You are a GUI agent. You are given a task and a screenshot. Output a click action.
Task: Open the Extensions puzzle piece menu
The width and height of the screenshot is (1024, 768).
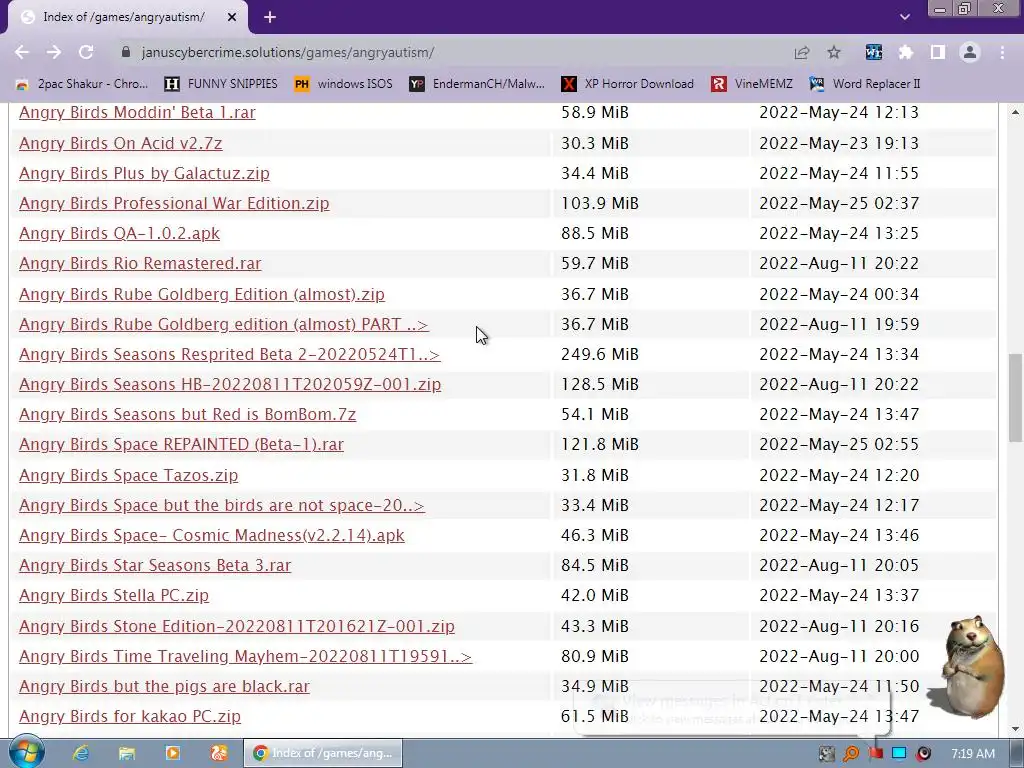coord(905,52)
